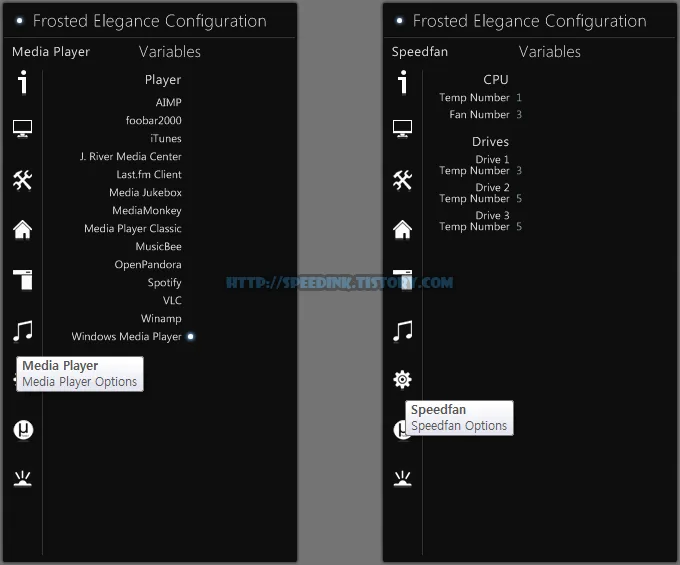
Task: Click the Fan Number label
Action: point(479,114)
